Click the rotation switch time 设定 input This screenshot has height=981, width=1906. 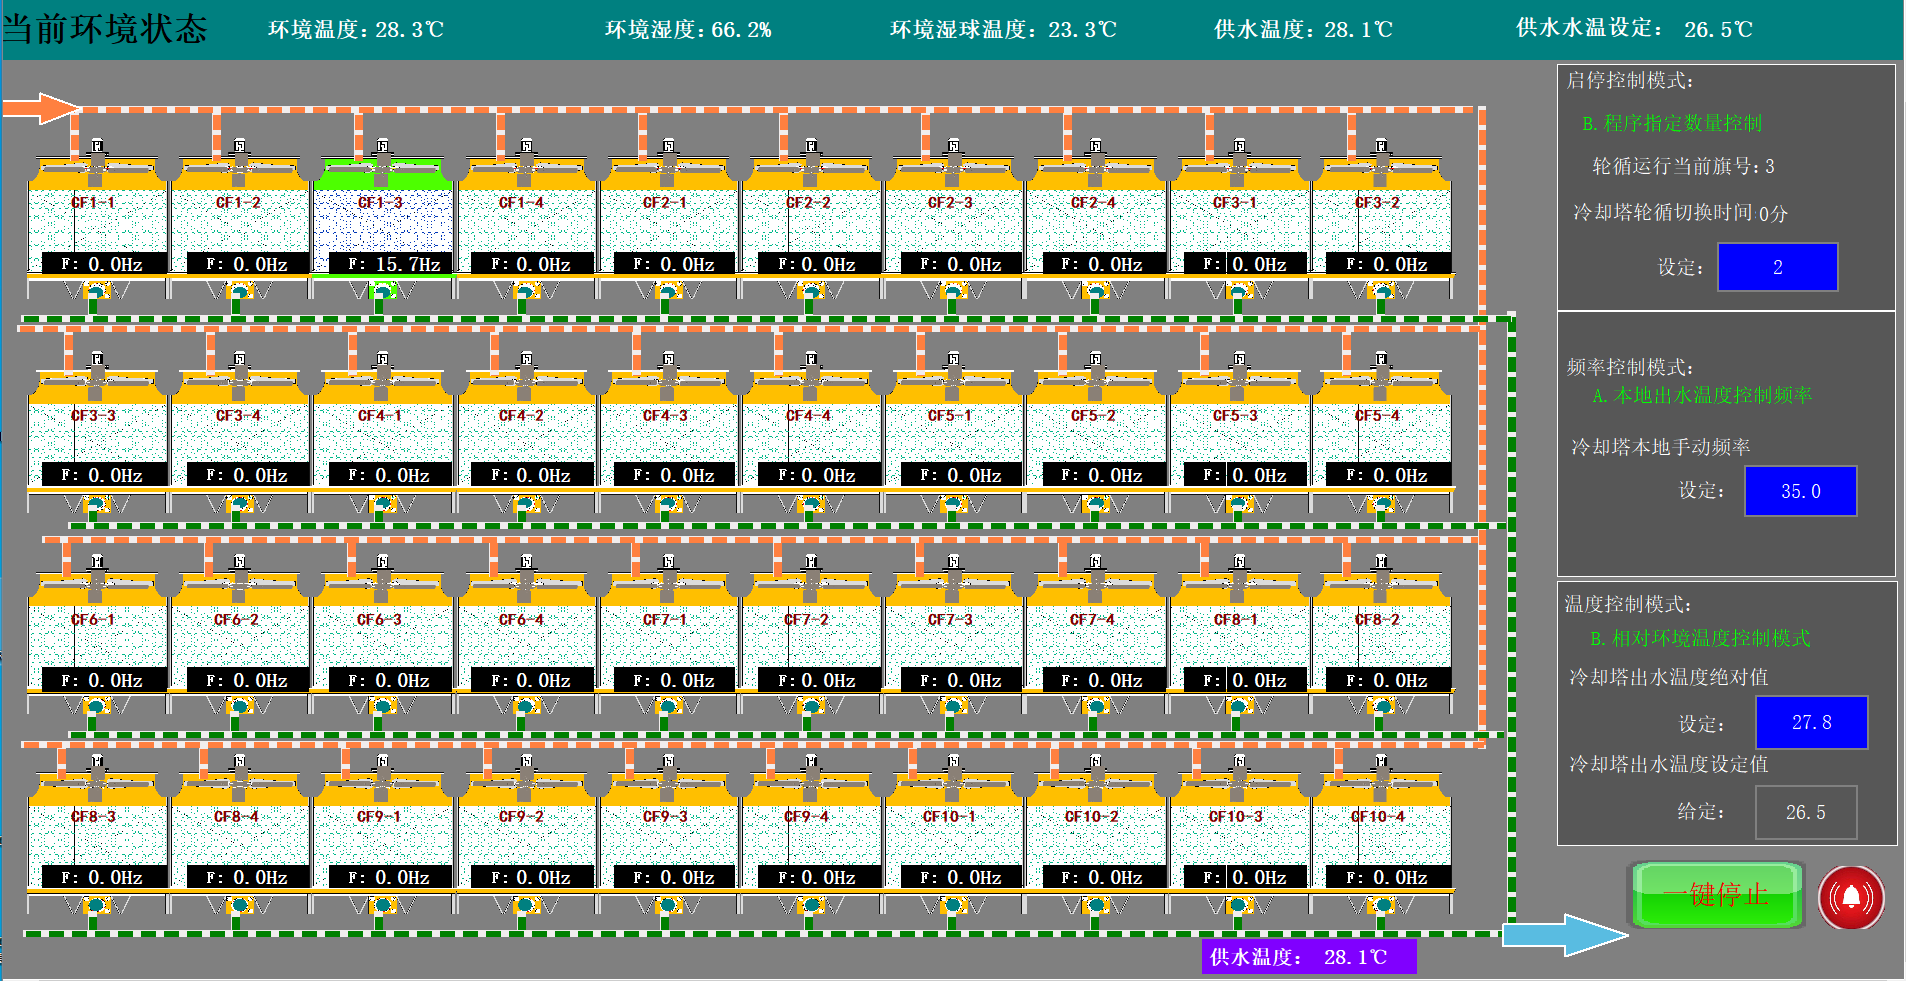1778,267
